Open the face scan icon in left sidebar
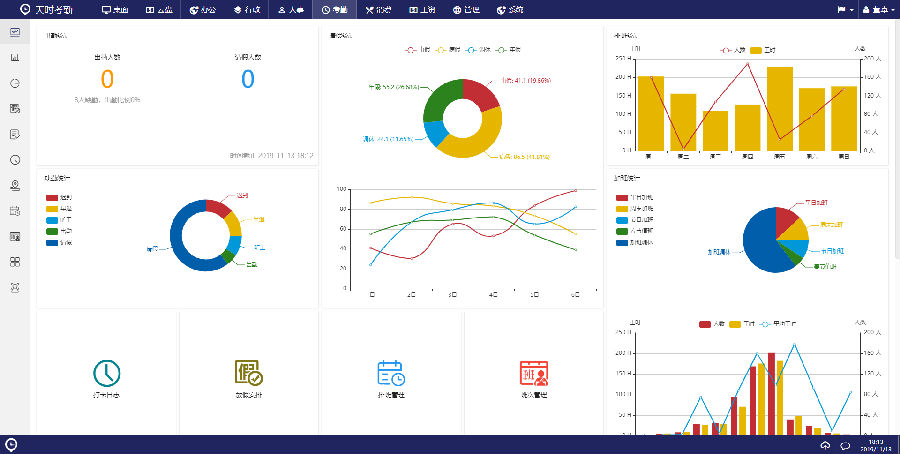This screenshot has width=900, height=454. click(15, 288)
